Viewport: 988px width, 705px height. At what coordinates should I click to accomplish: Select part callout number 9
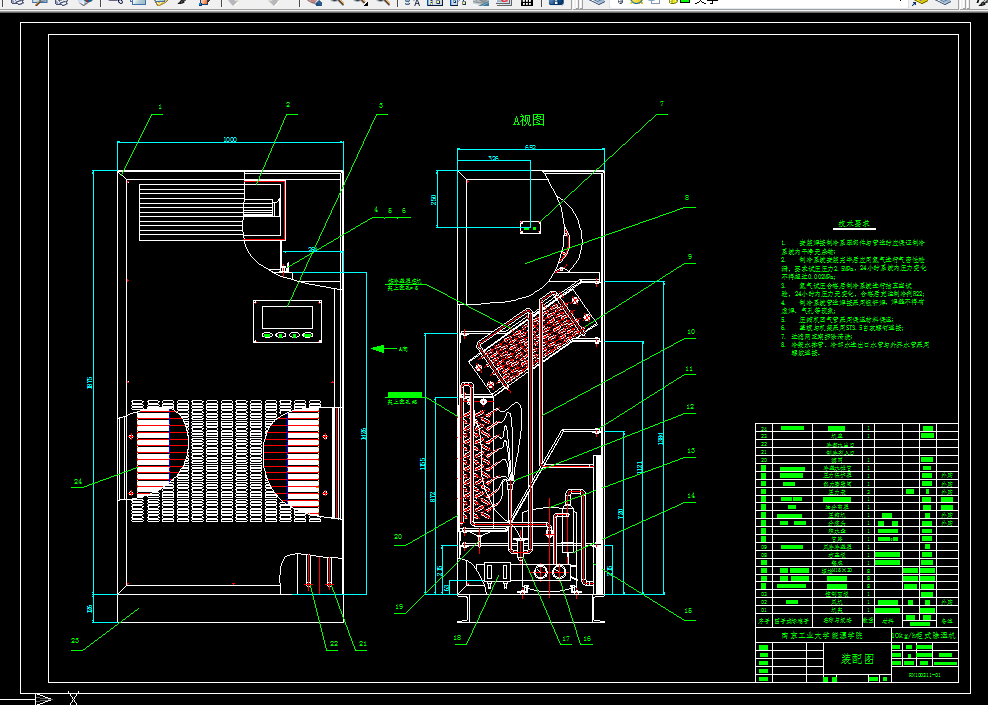[690, 257]
